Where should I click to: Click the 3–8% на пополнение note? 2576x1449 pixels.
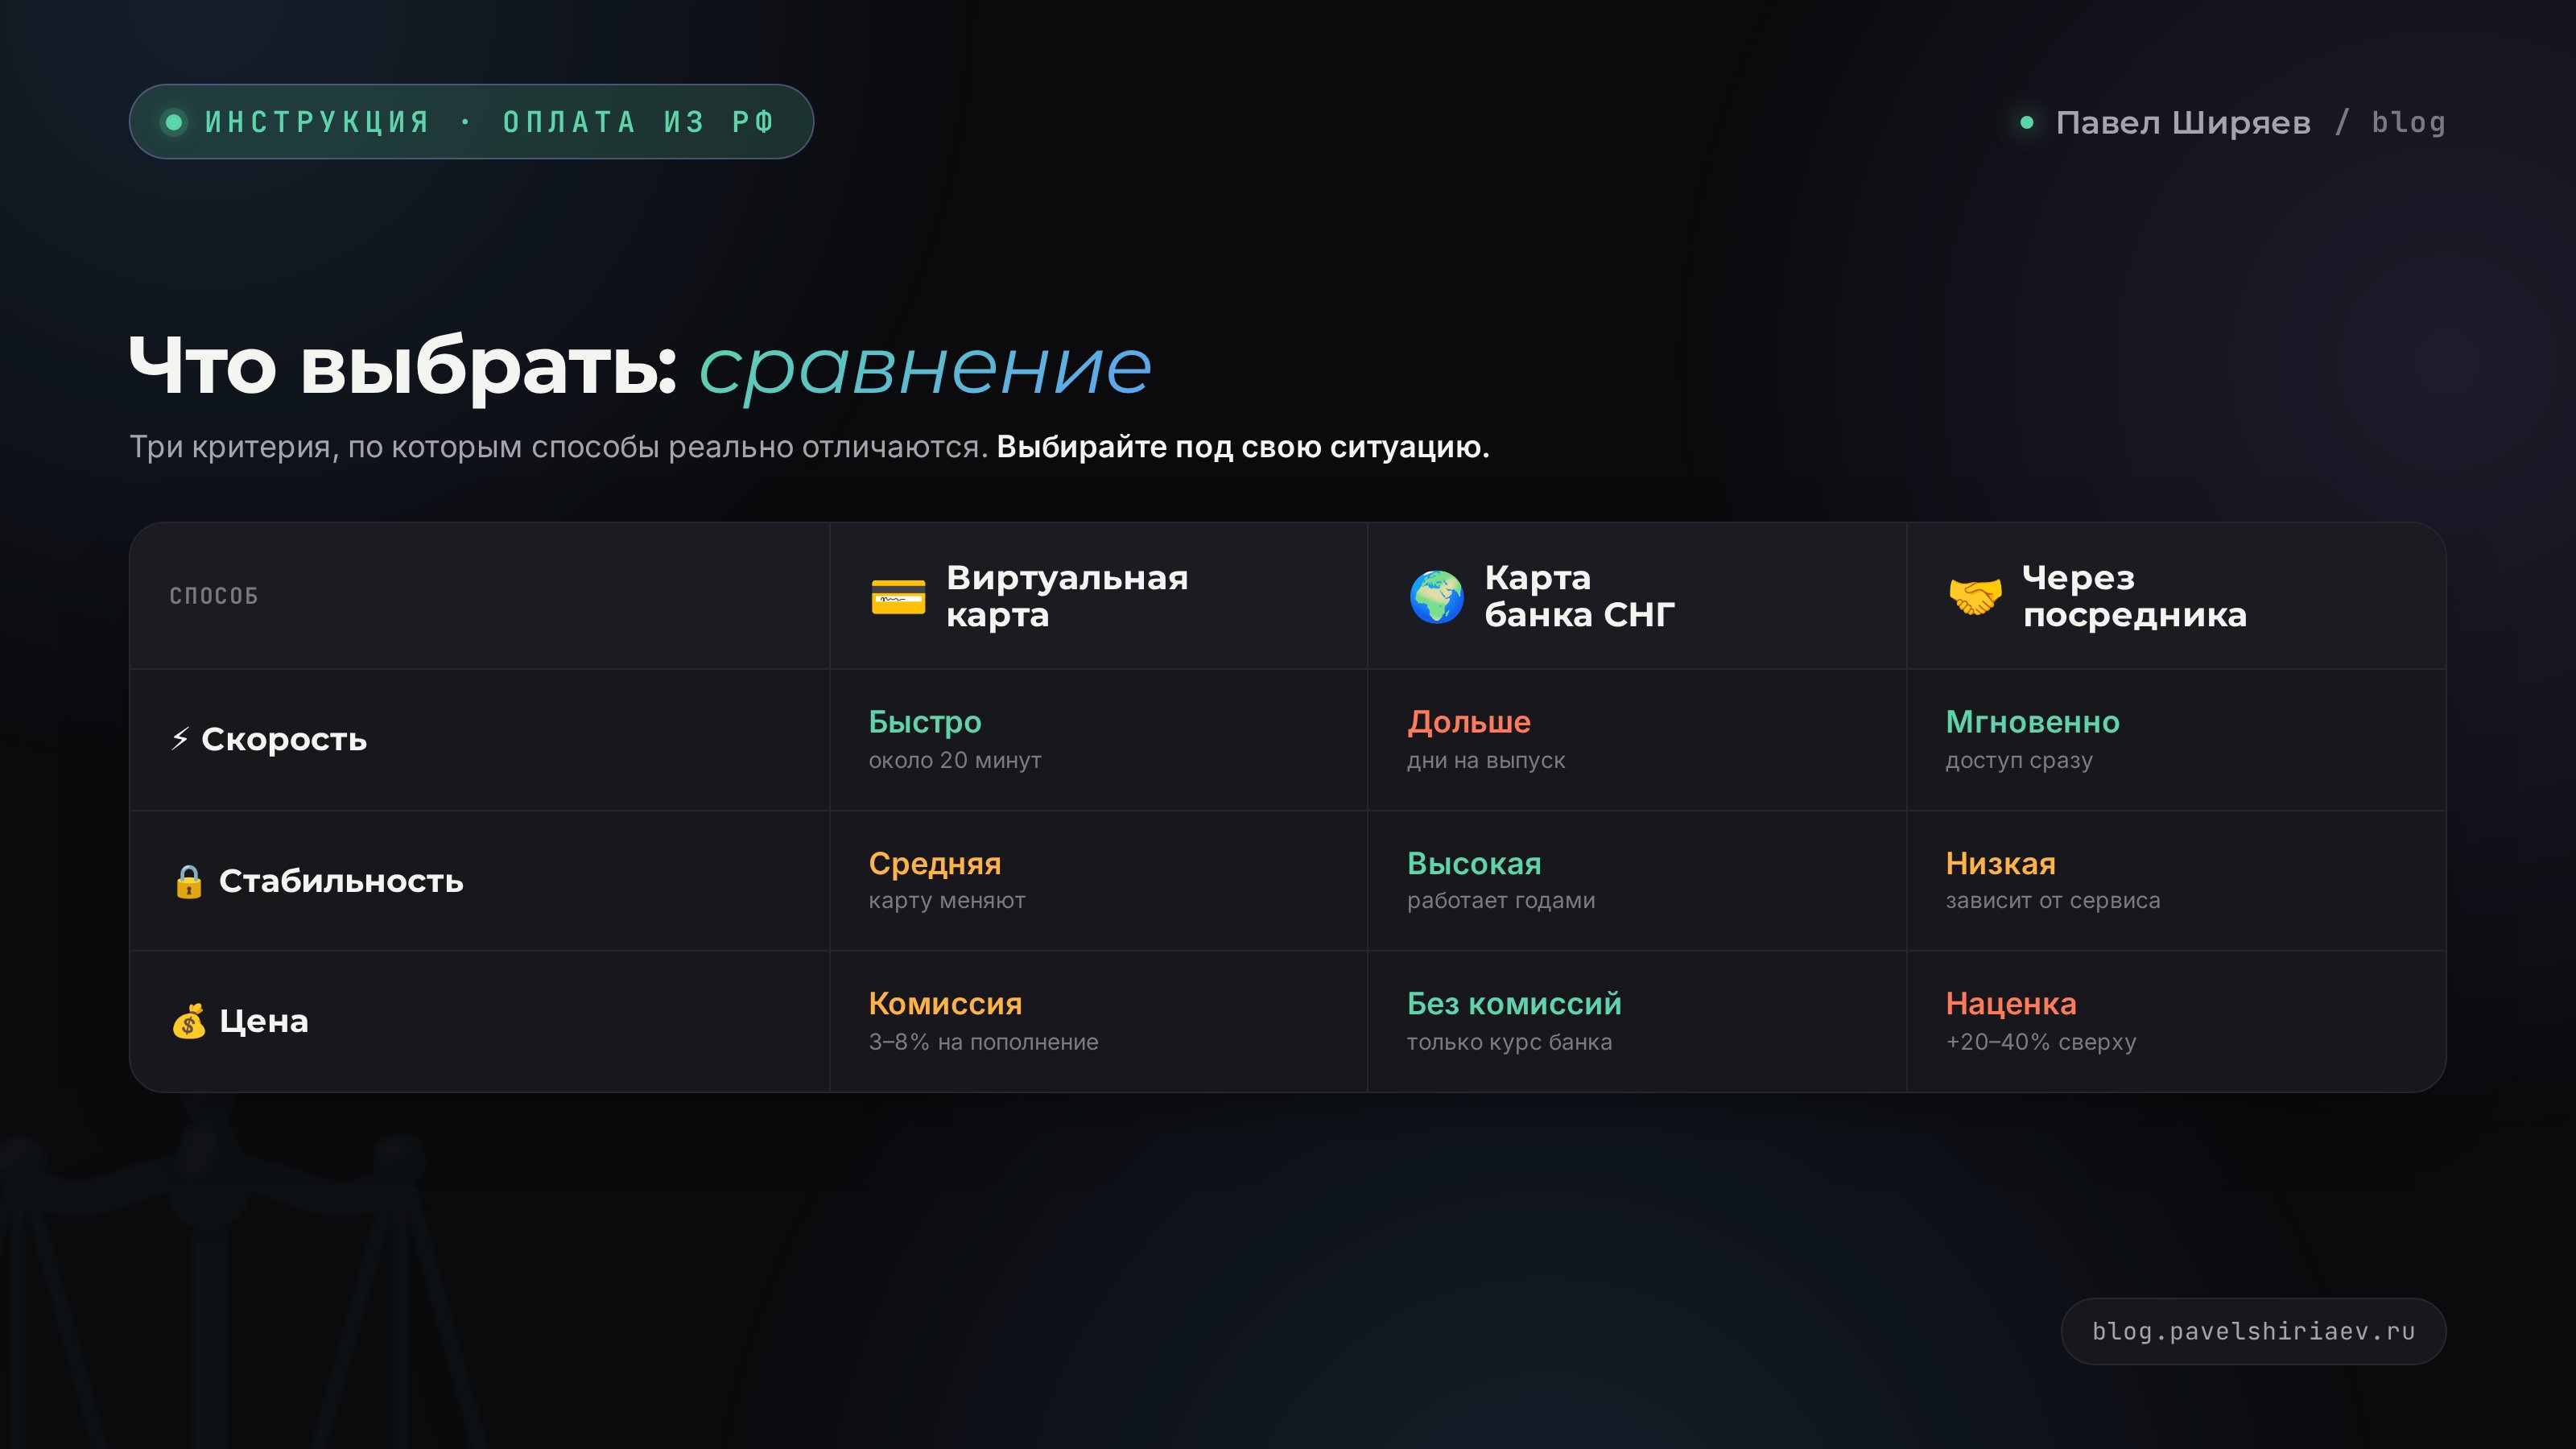click(x=983, y=1042)
